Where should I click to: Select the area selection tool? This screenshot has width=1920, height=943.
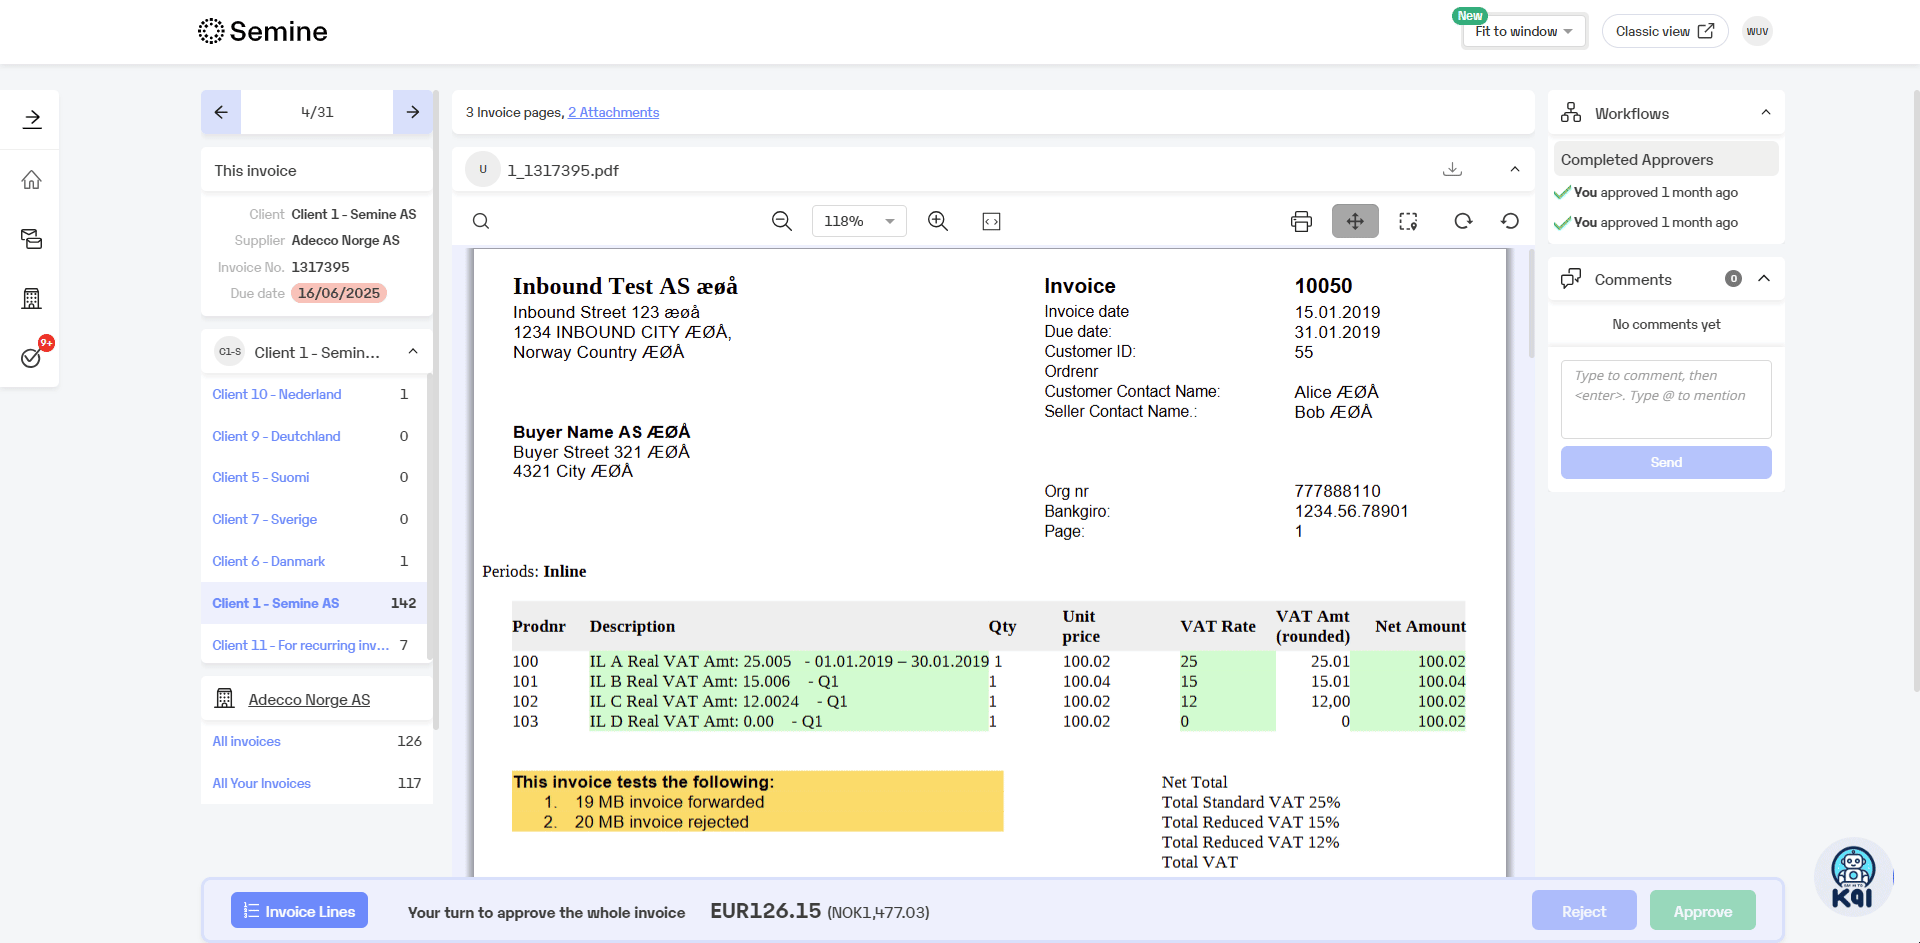coord(1408,221)
